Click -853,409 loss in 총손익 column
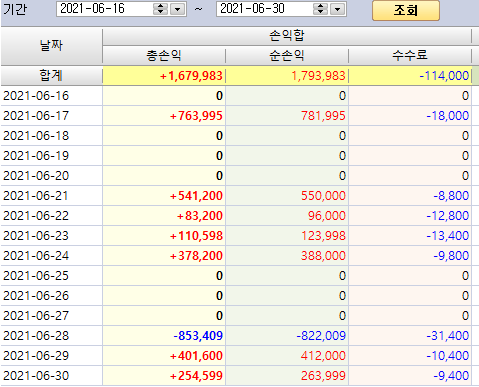The image size is (479, 387). pyautogui.click(x=164, y=336)
